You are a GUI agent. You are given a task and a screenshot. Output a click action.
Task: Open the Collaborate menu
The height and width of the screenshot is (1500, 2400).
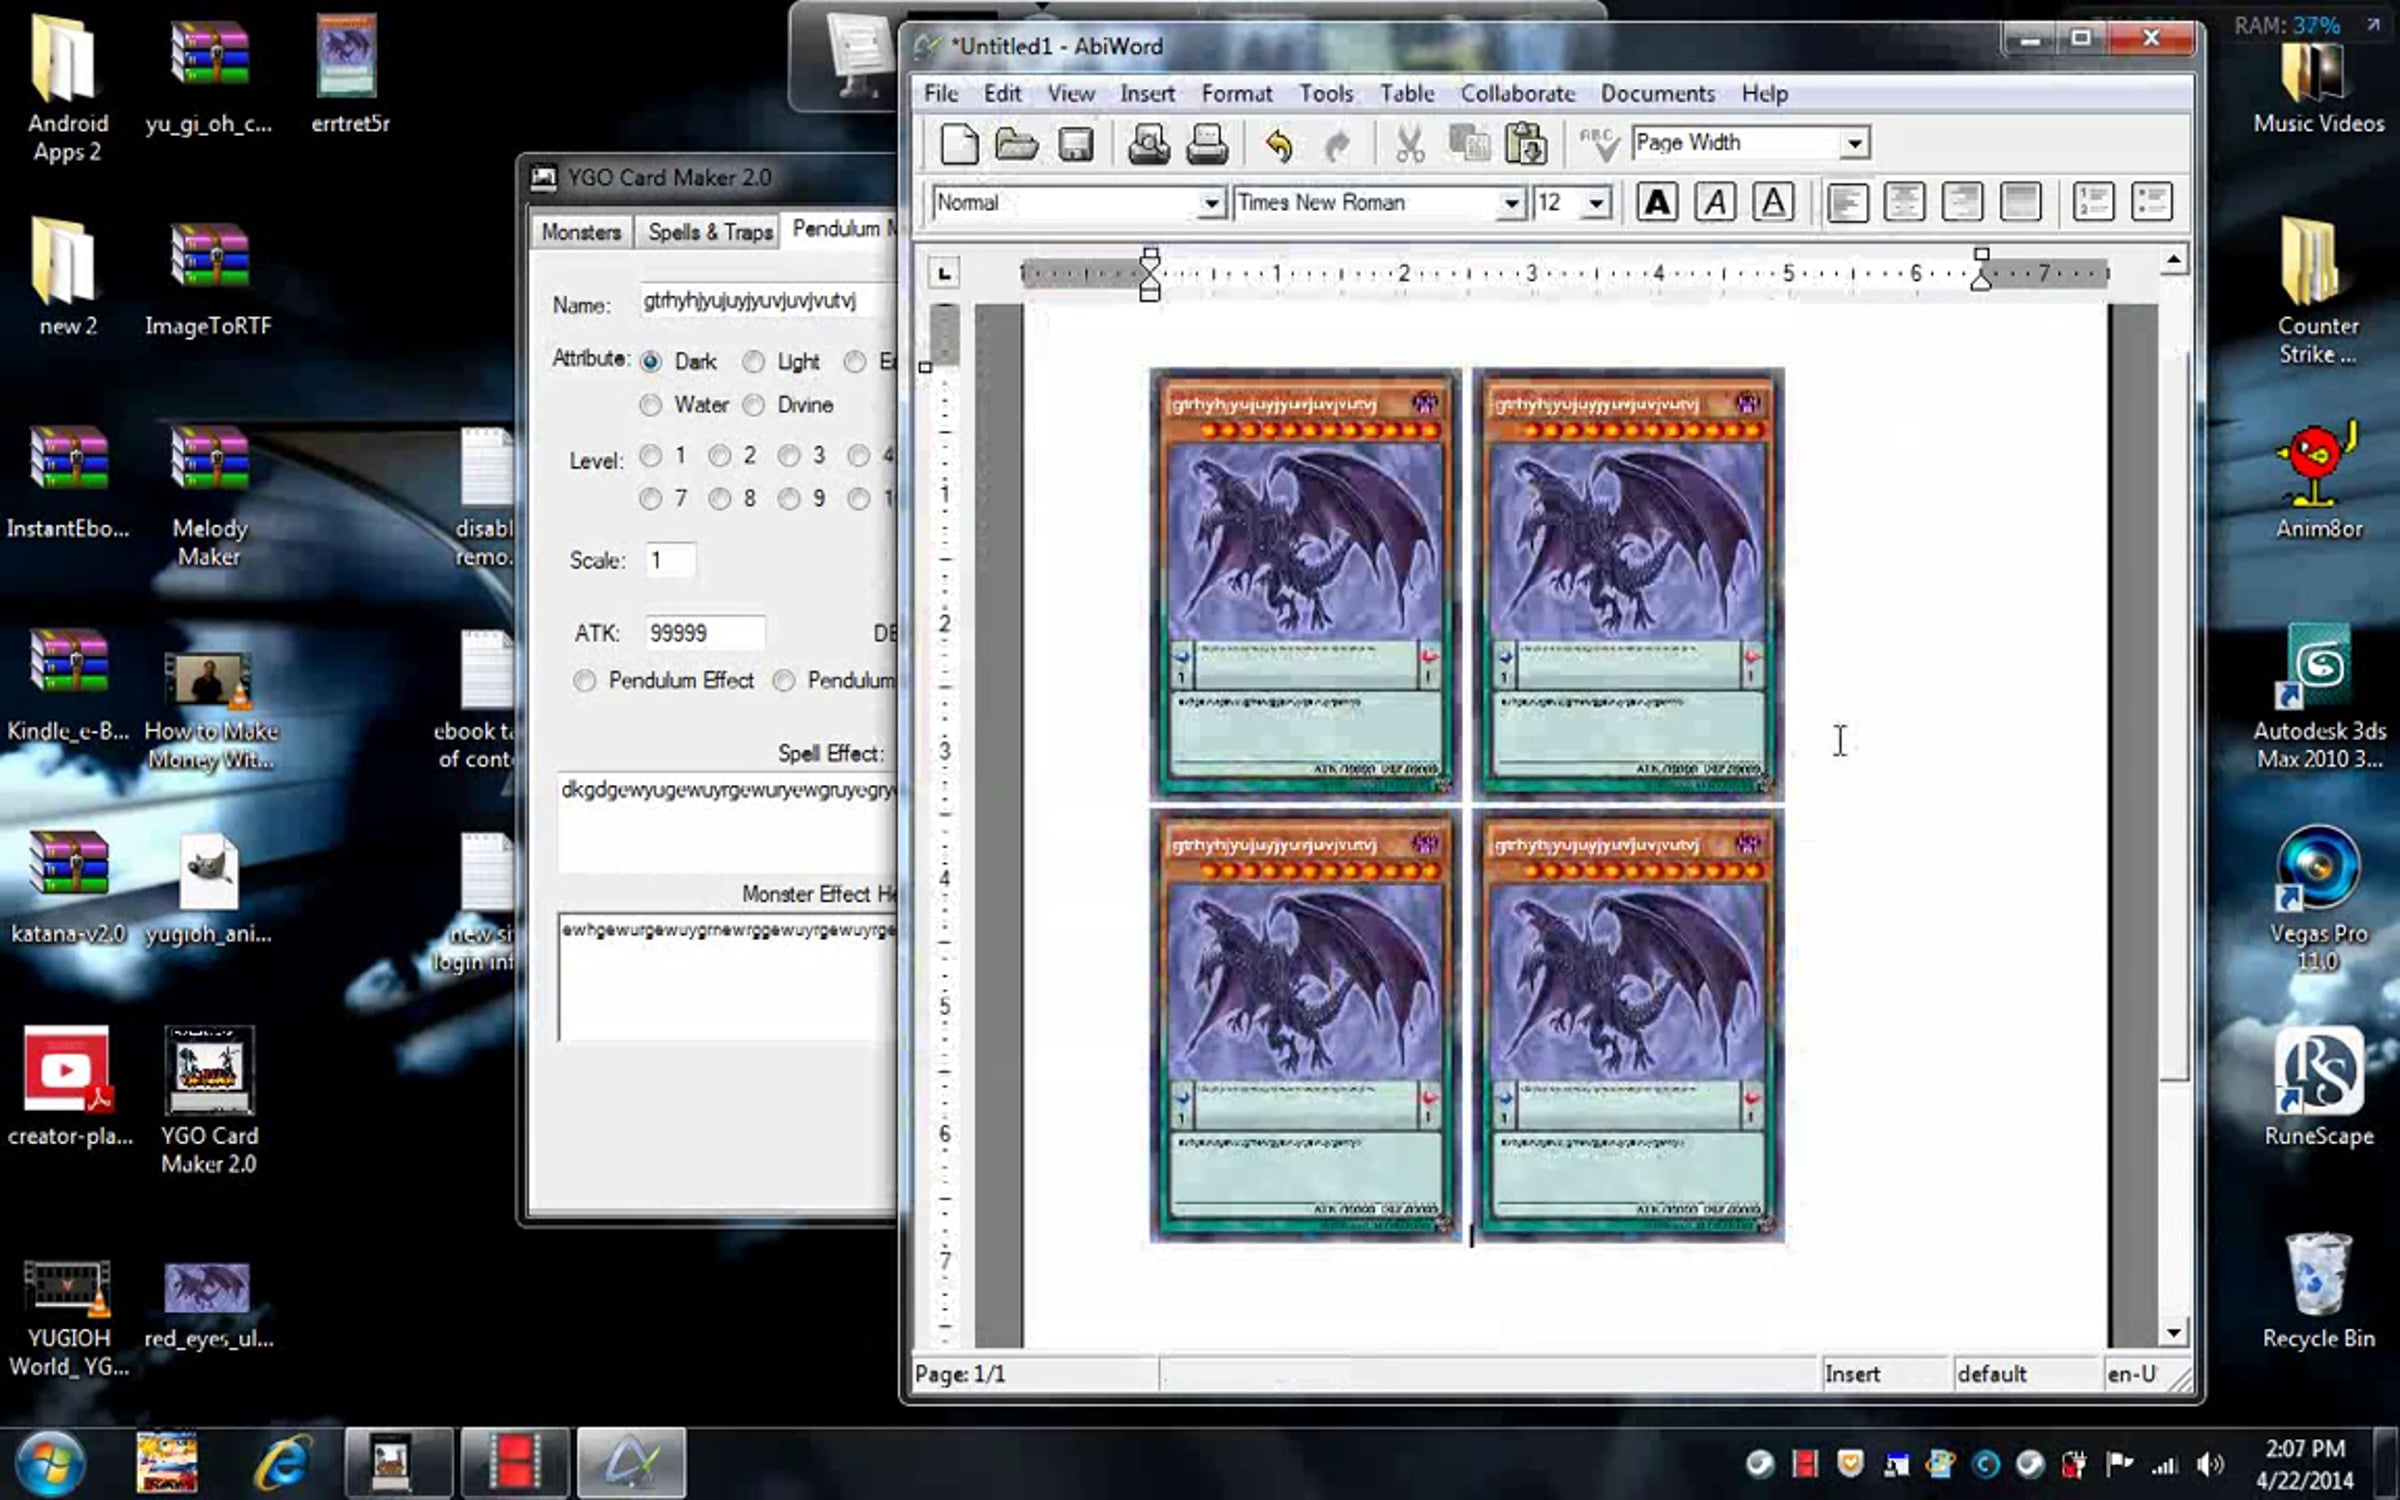pos(1517,93)
